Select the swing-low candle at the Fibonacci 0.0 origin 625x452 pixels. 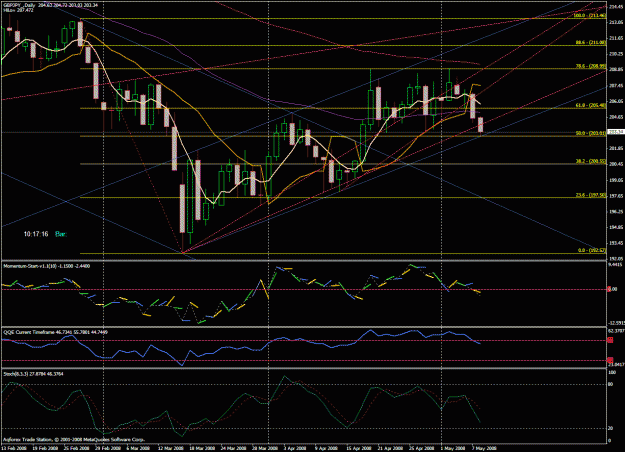pyautogui.click(x=182, y=208)
